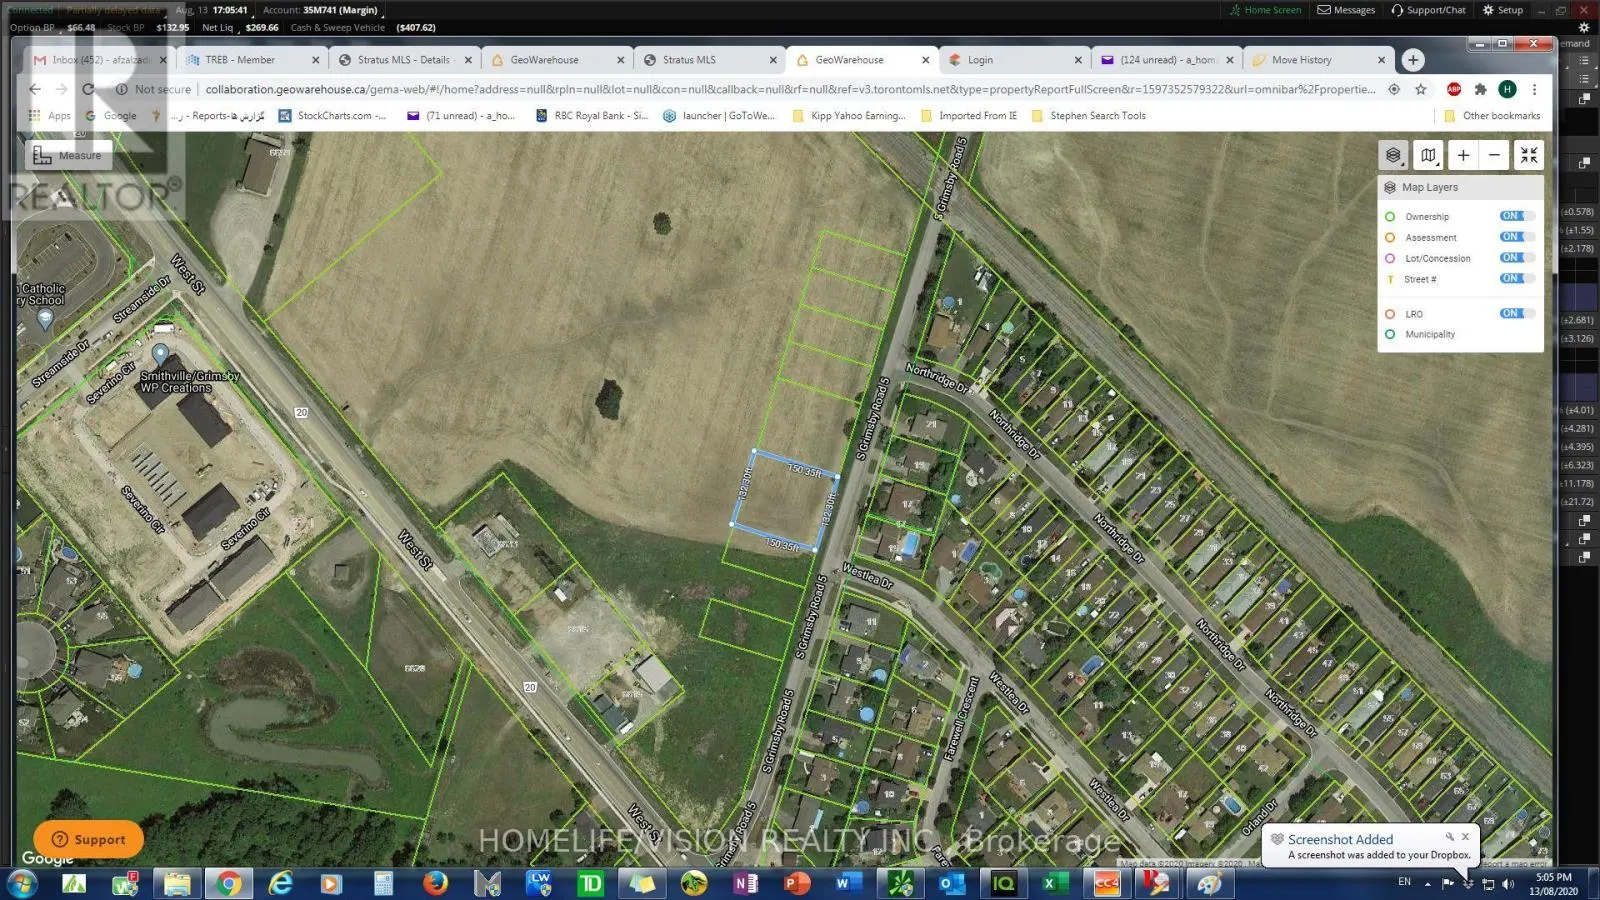
Task: Zoom out of the map
Action: pyautogui.click(x=1494, y=155)
